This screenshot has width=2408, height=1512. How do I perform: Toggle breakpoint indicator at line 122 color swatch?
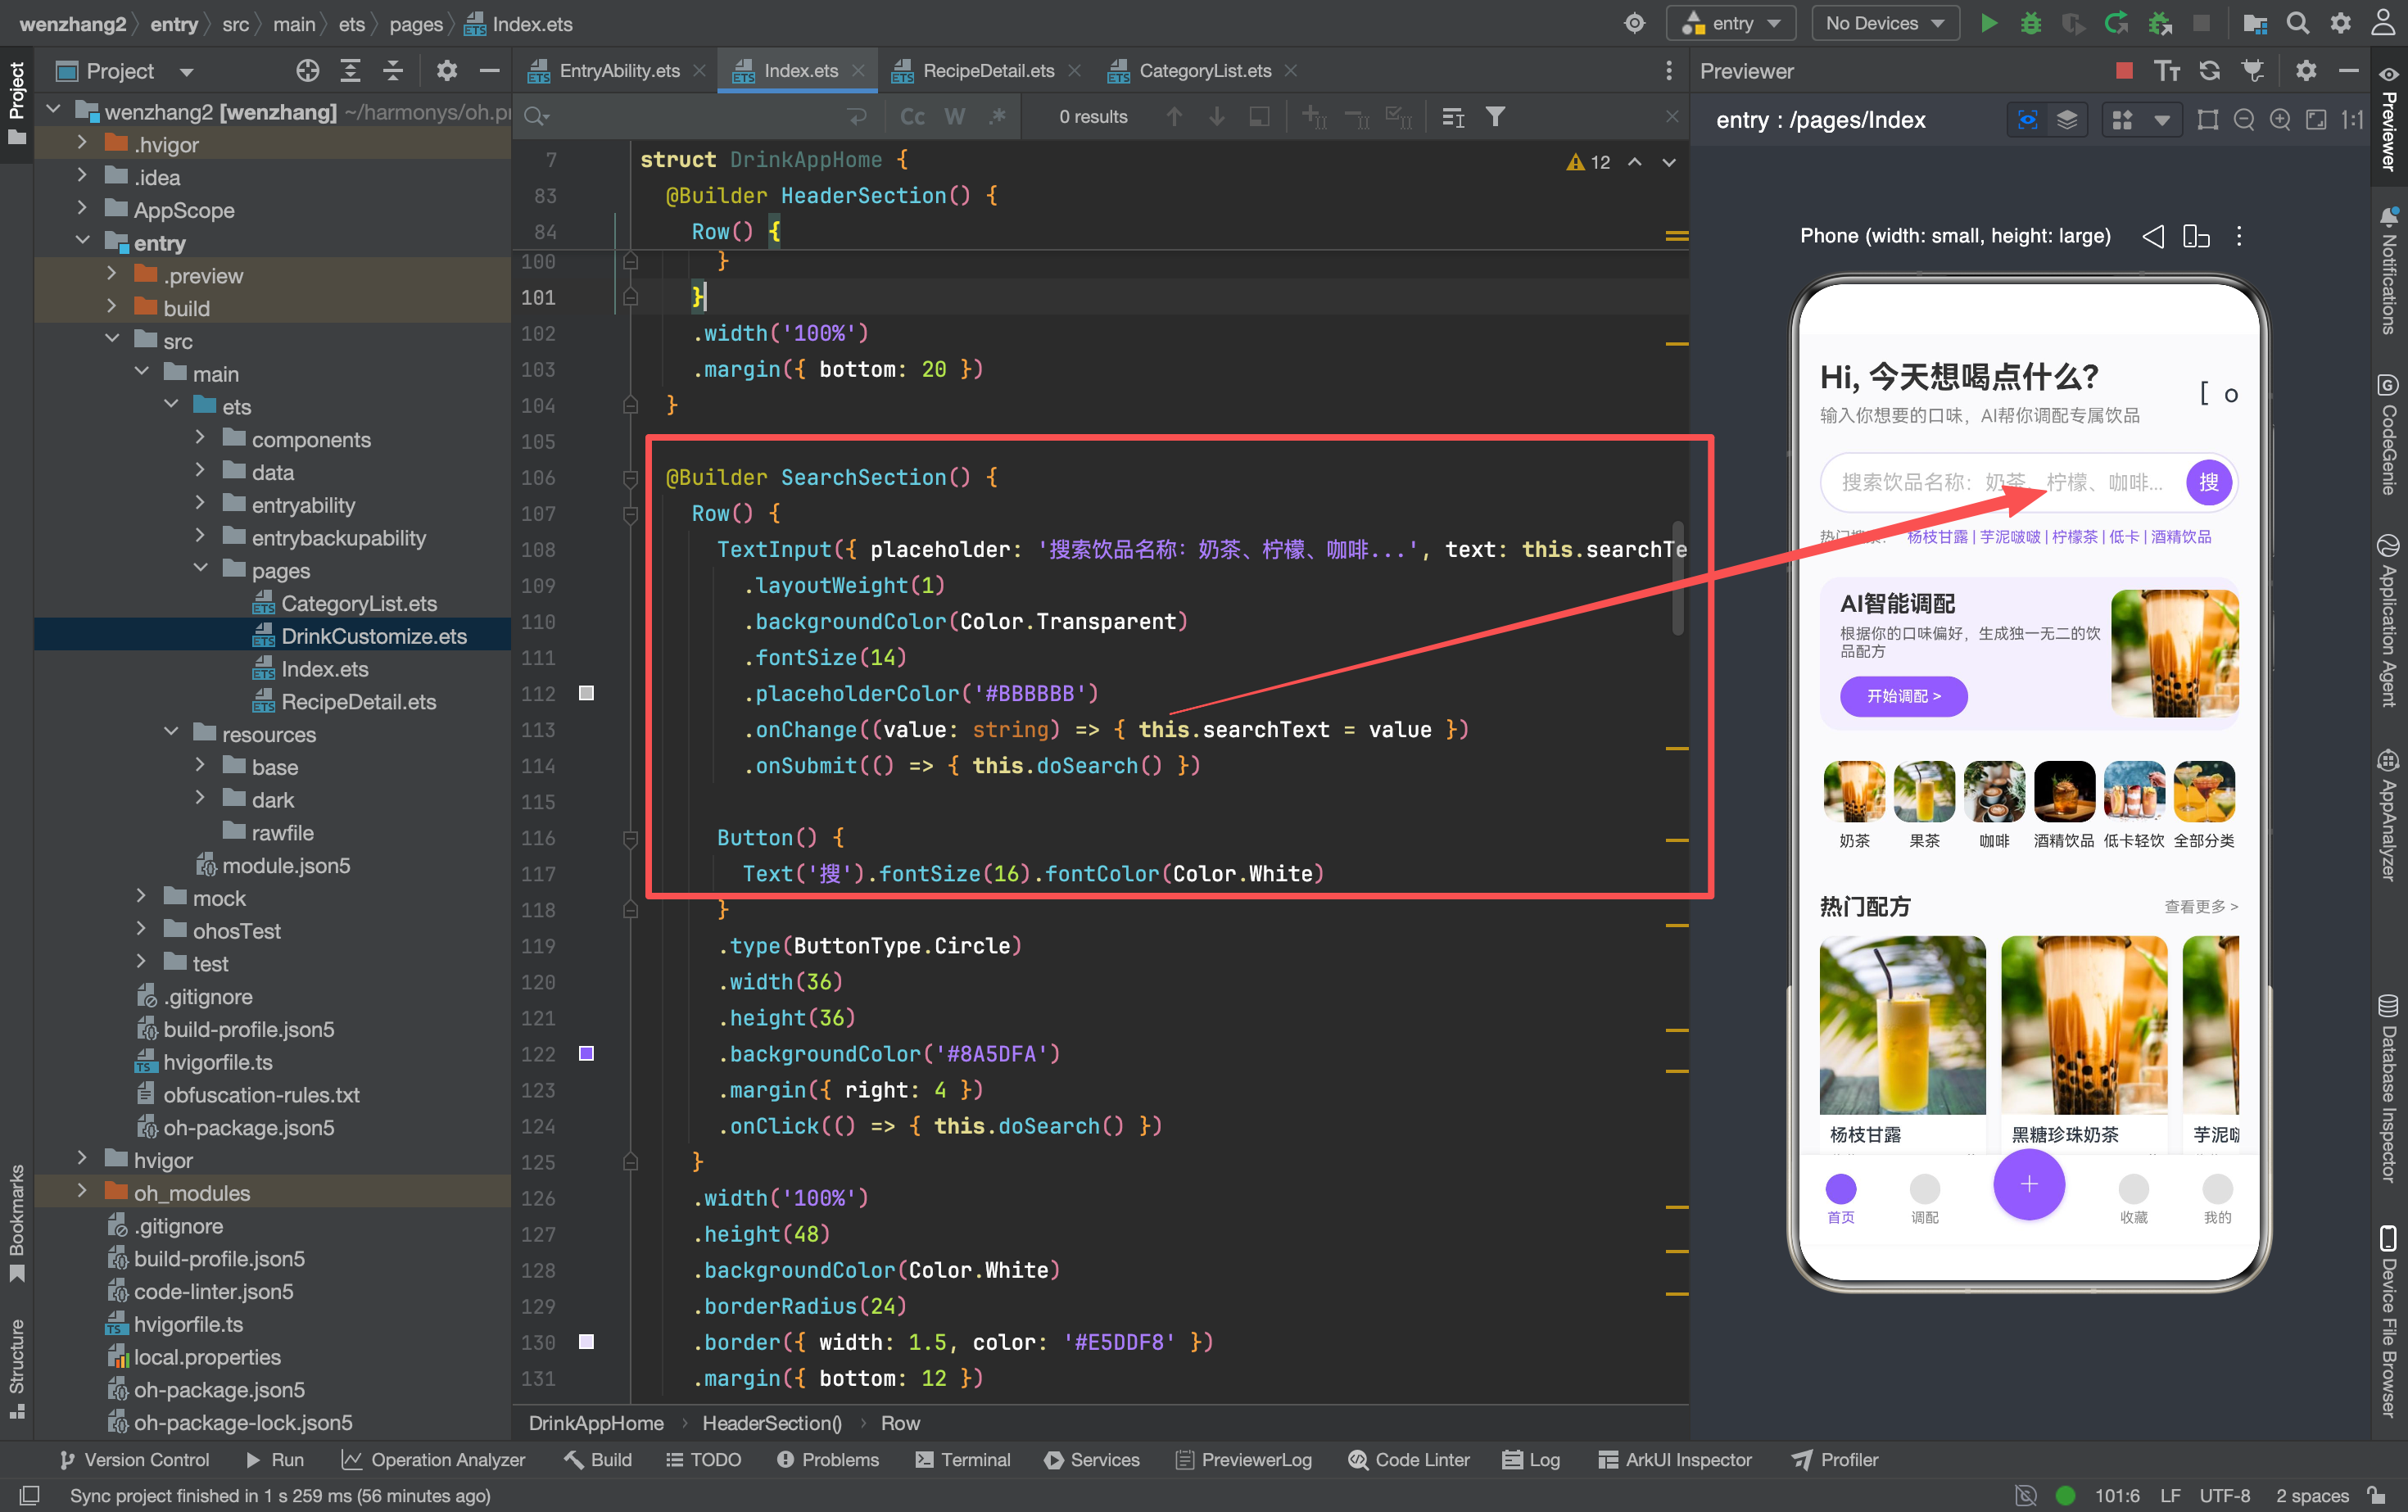pyautogui.click(x=587, y=1053)
